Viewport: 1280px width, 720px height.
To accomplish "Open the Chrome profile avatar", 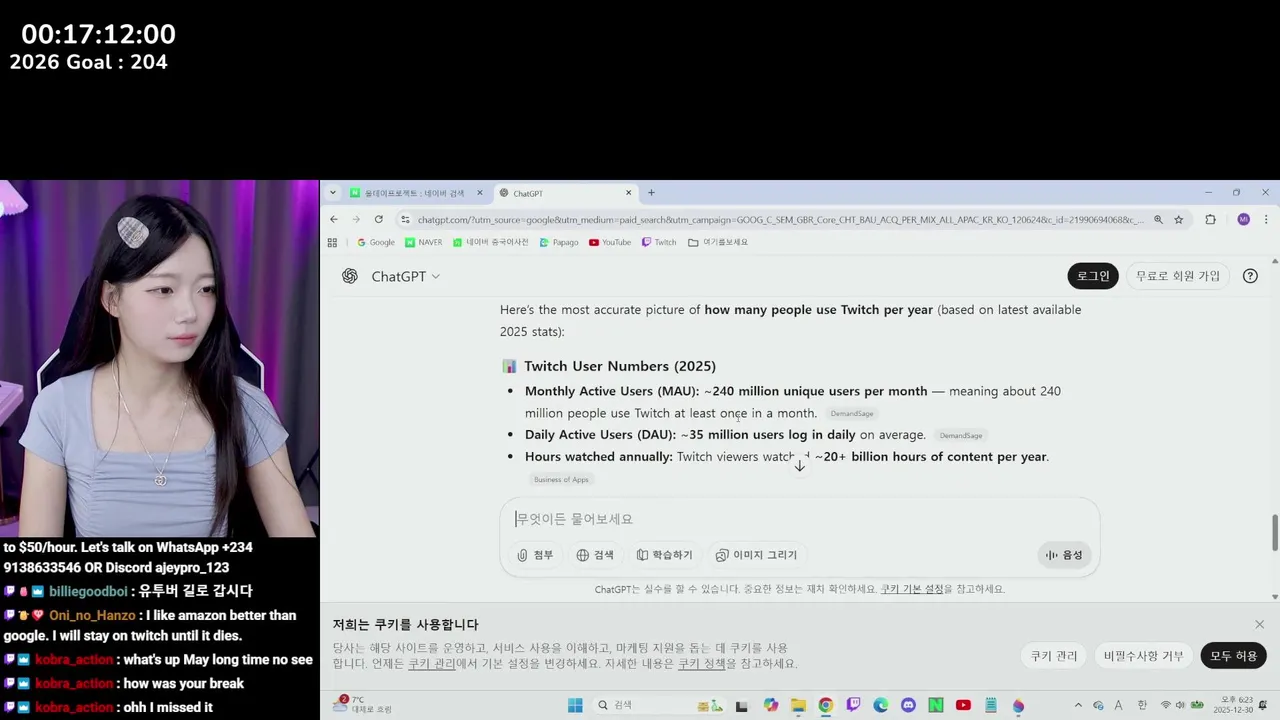I will [x=1243, y=219].
